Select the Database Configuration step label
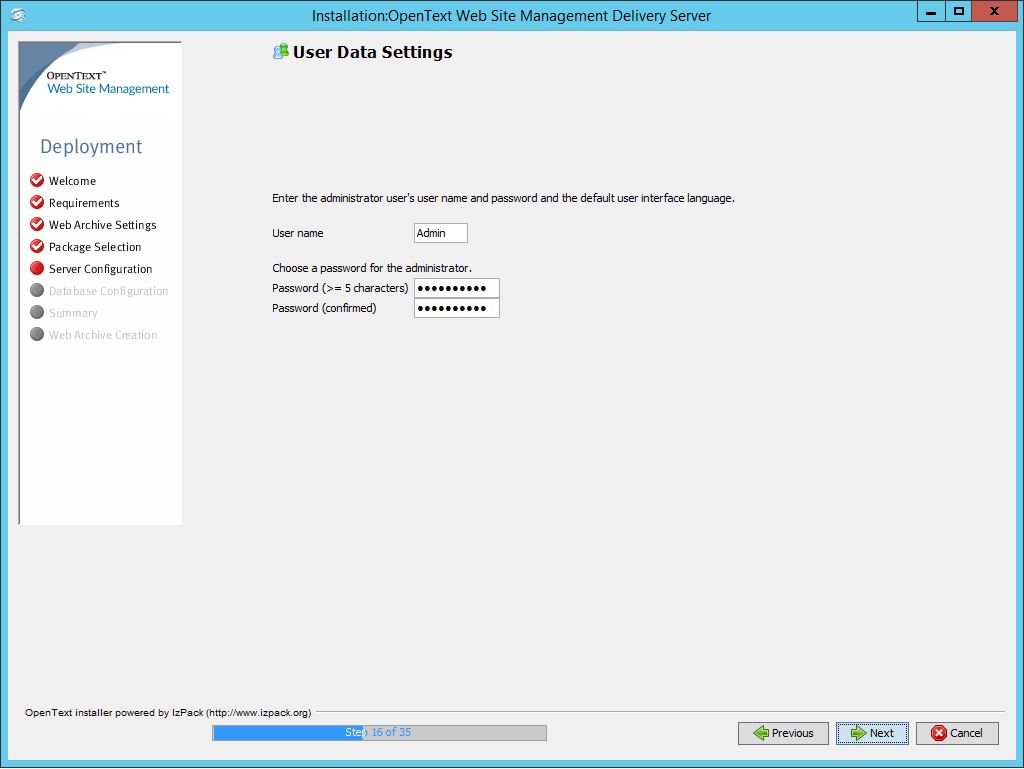Viewport: 1024px width, 769px height. tap(108, 291)
